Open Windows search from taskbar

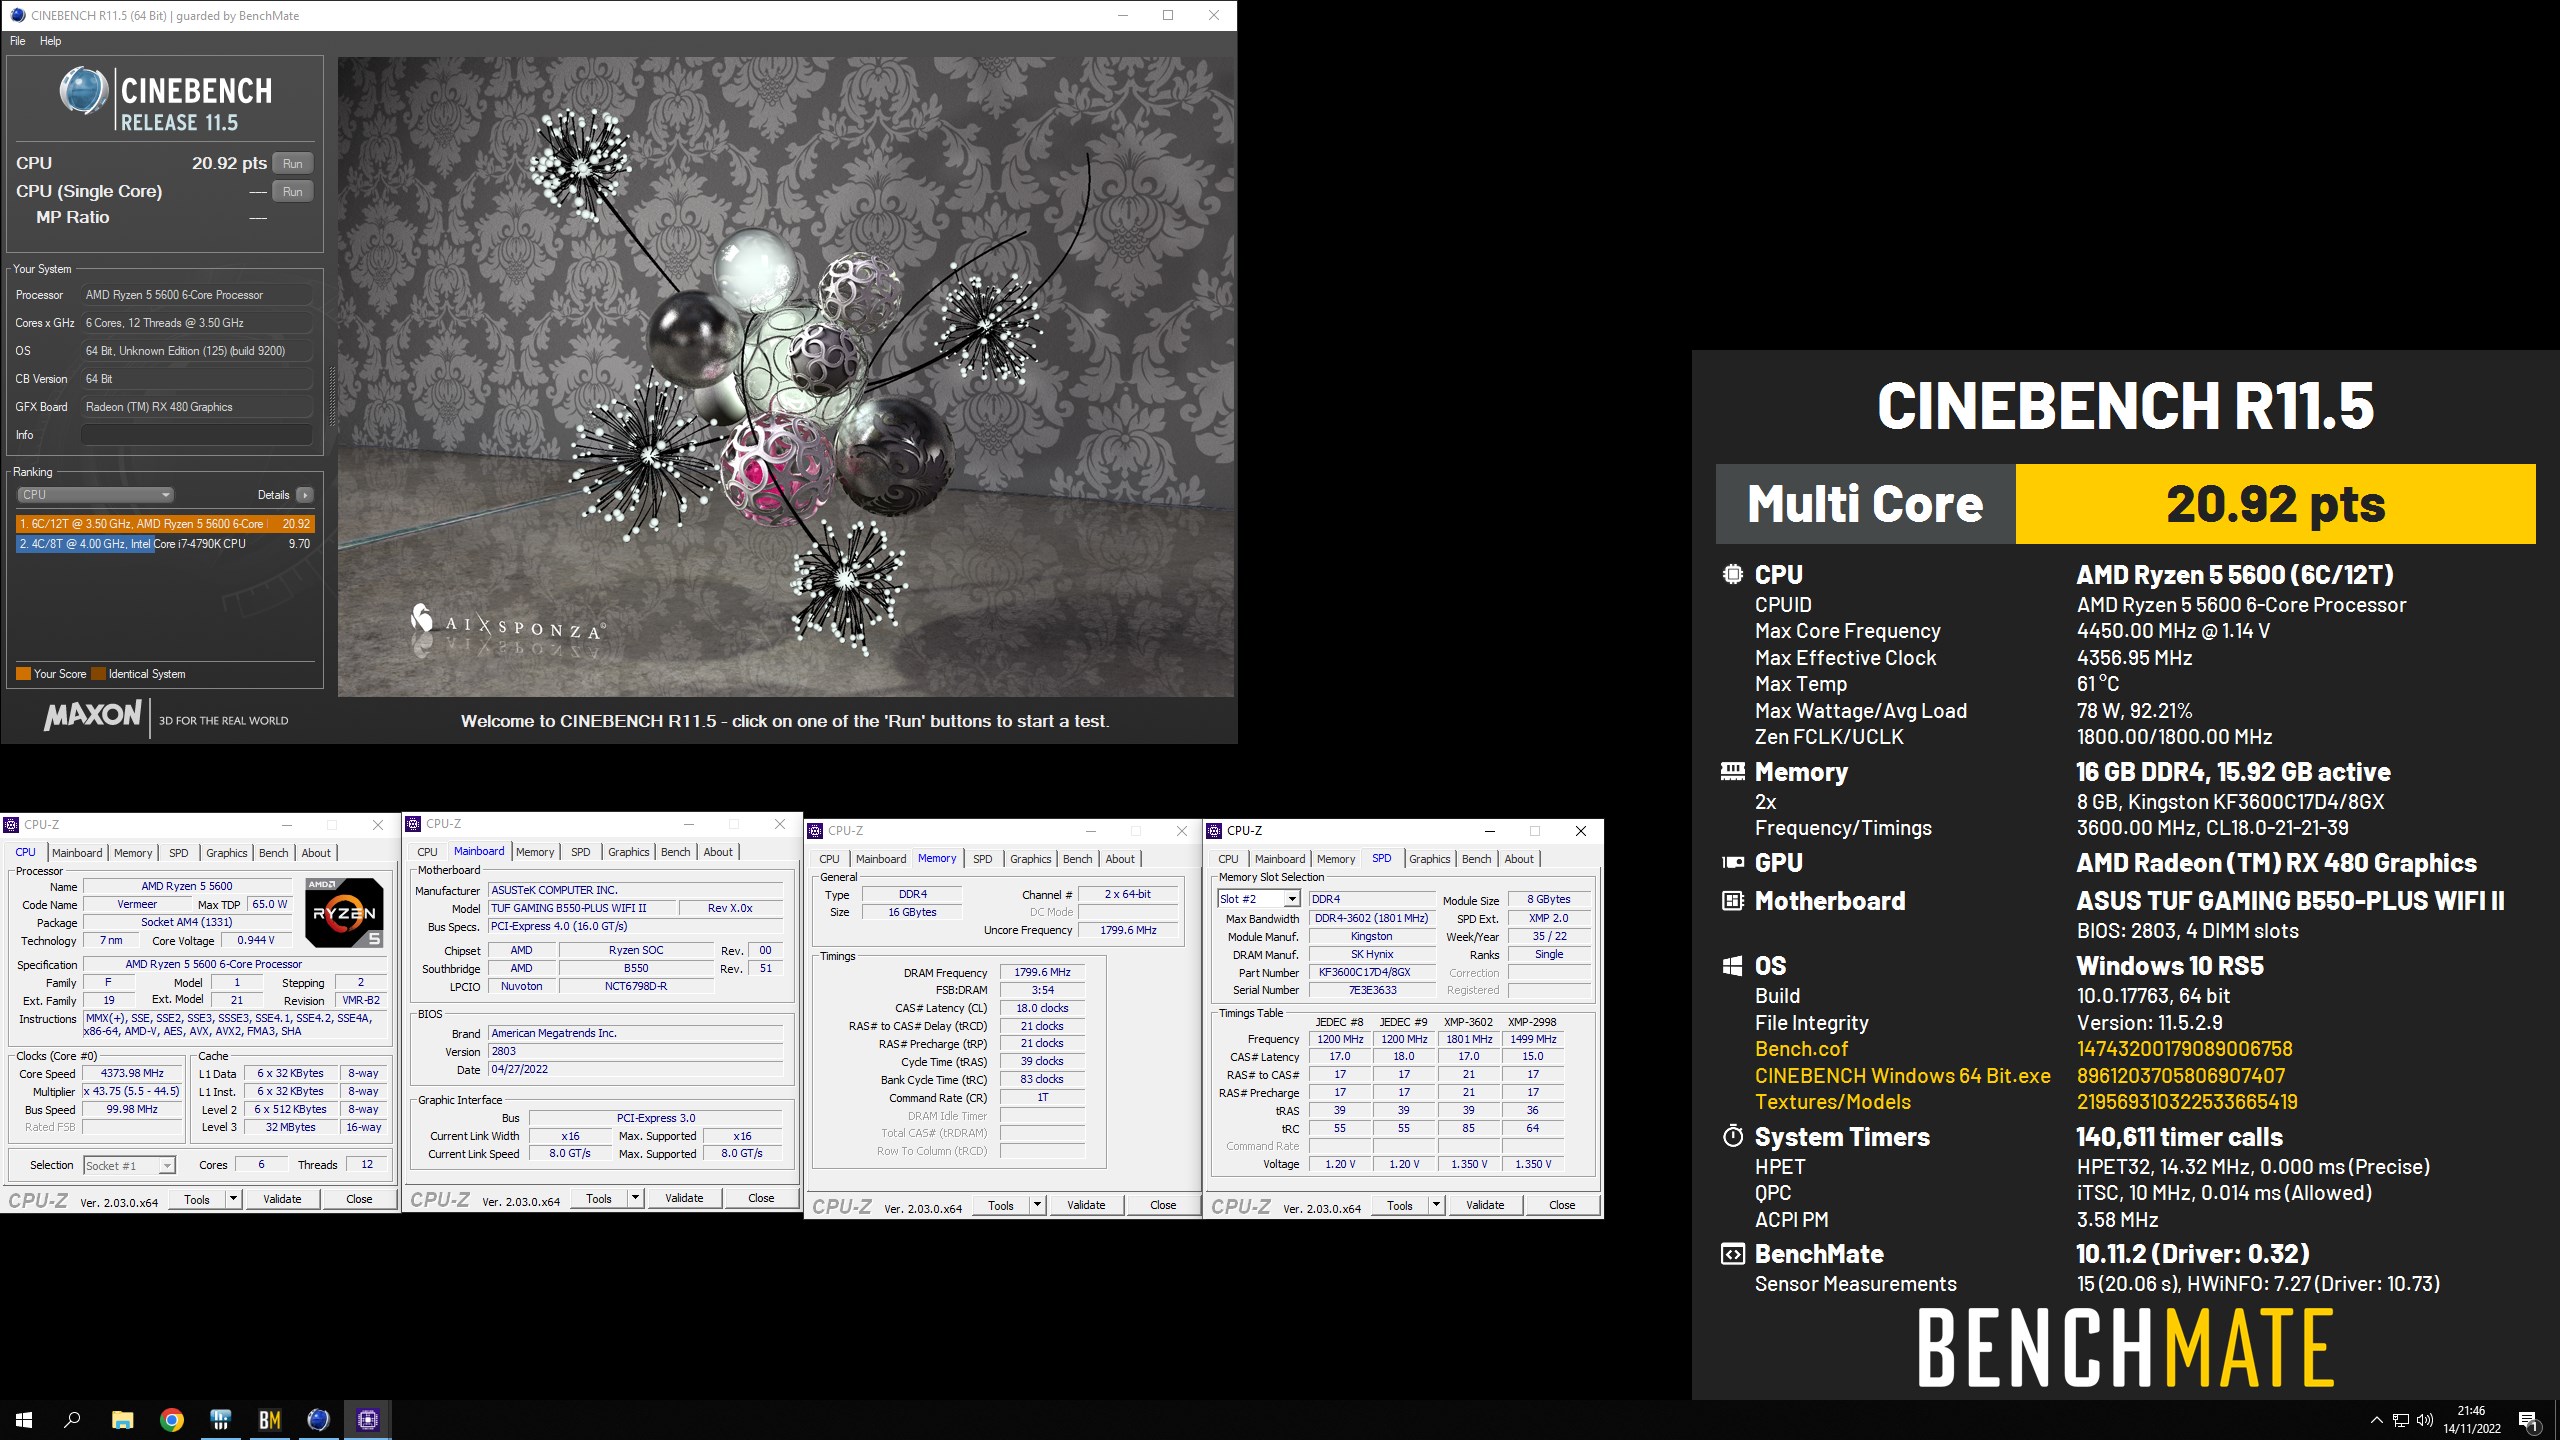(72, 1420)
